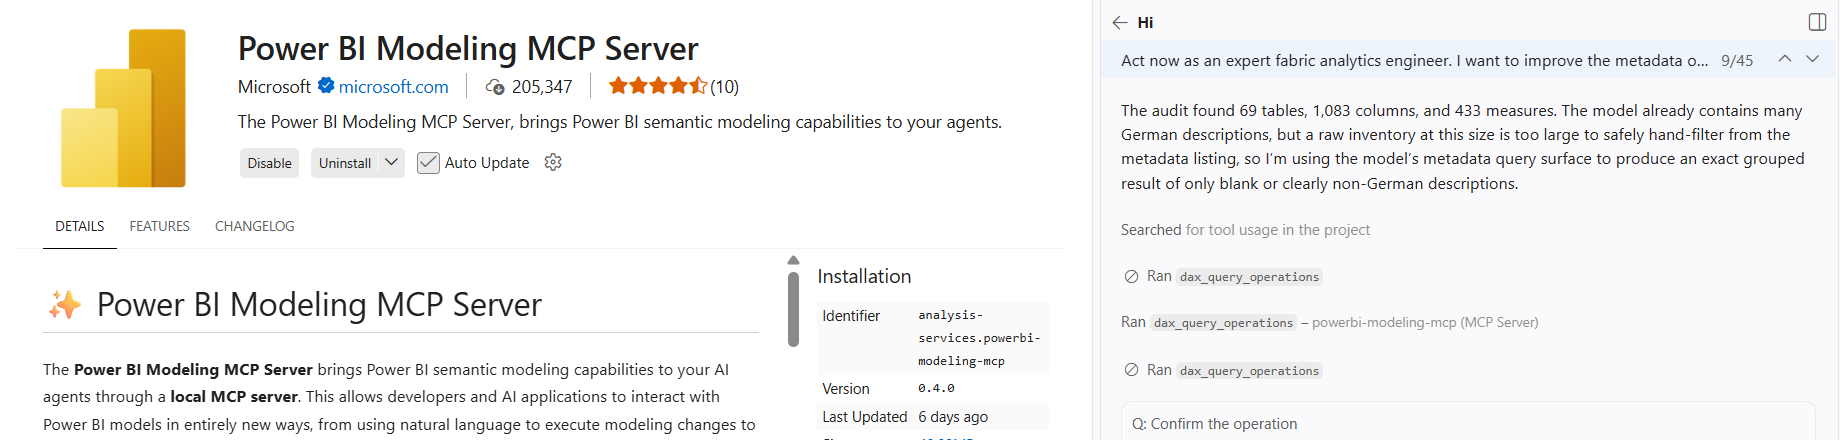Switch to the FEATURES tab
This screenshot has width=1840, height=440.
pos(159,226)
